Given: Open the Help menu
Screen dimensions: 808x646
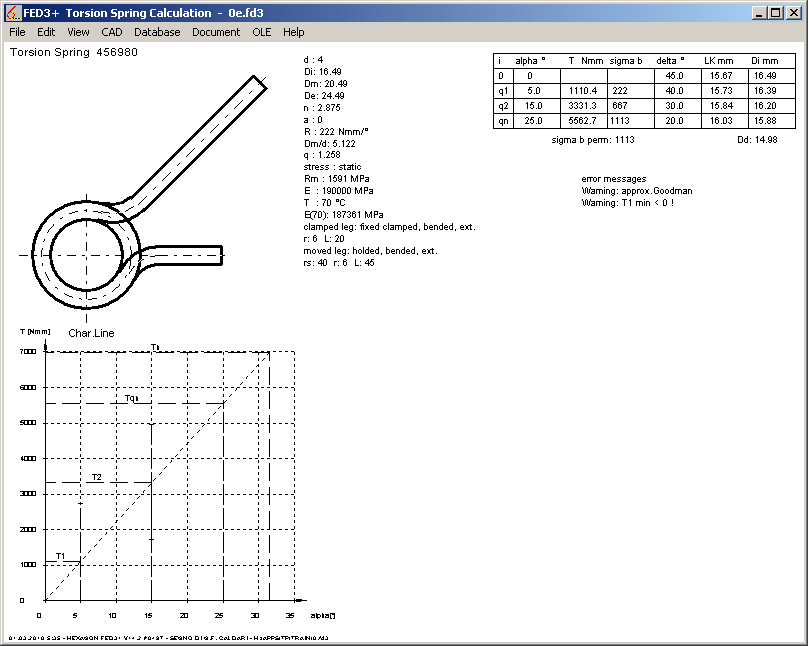Looking at the screenshot, I should pos(293,32).
